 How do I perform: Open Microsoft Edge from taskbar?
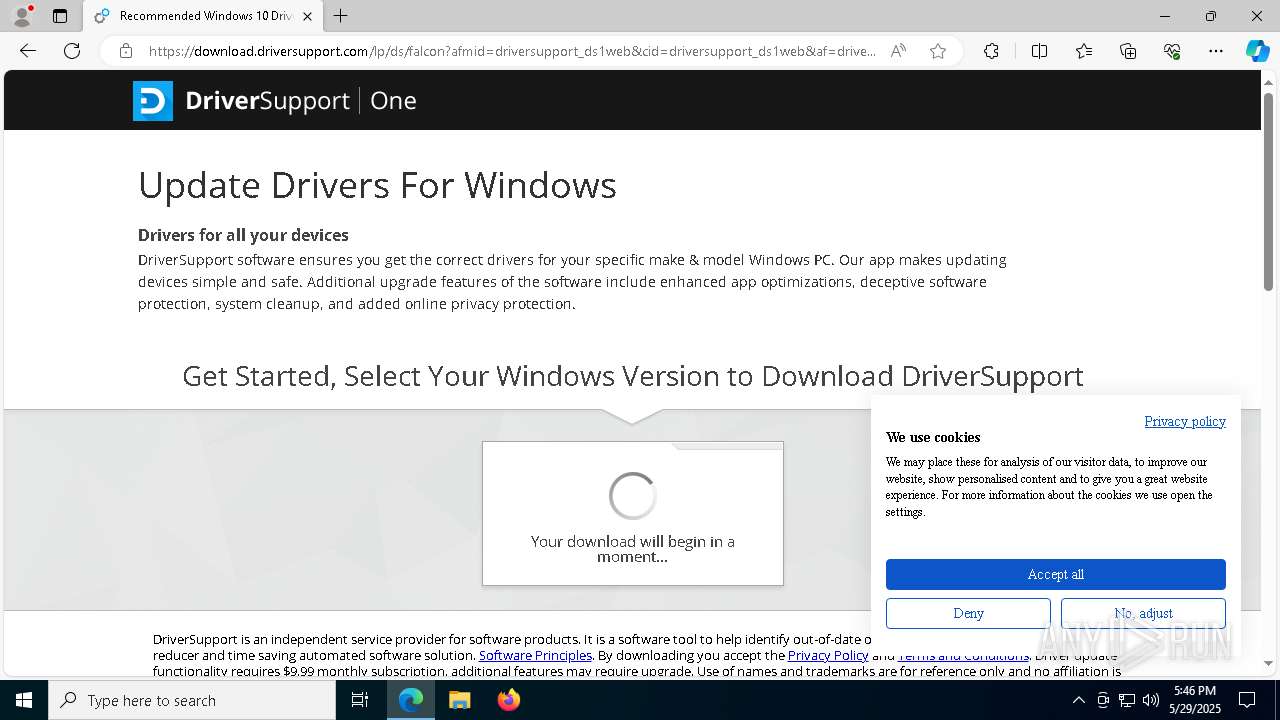(411, 700)
